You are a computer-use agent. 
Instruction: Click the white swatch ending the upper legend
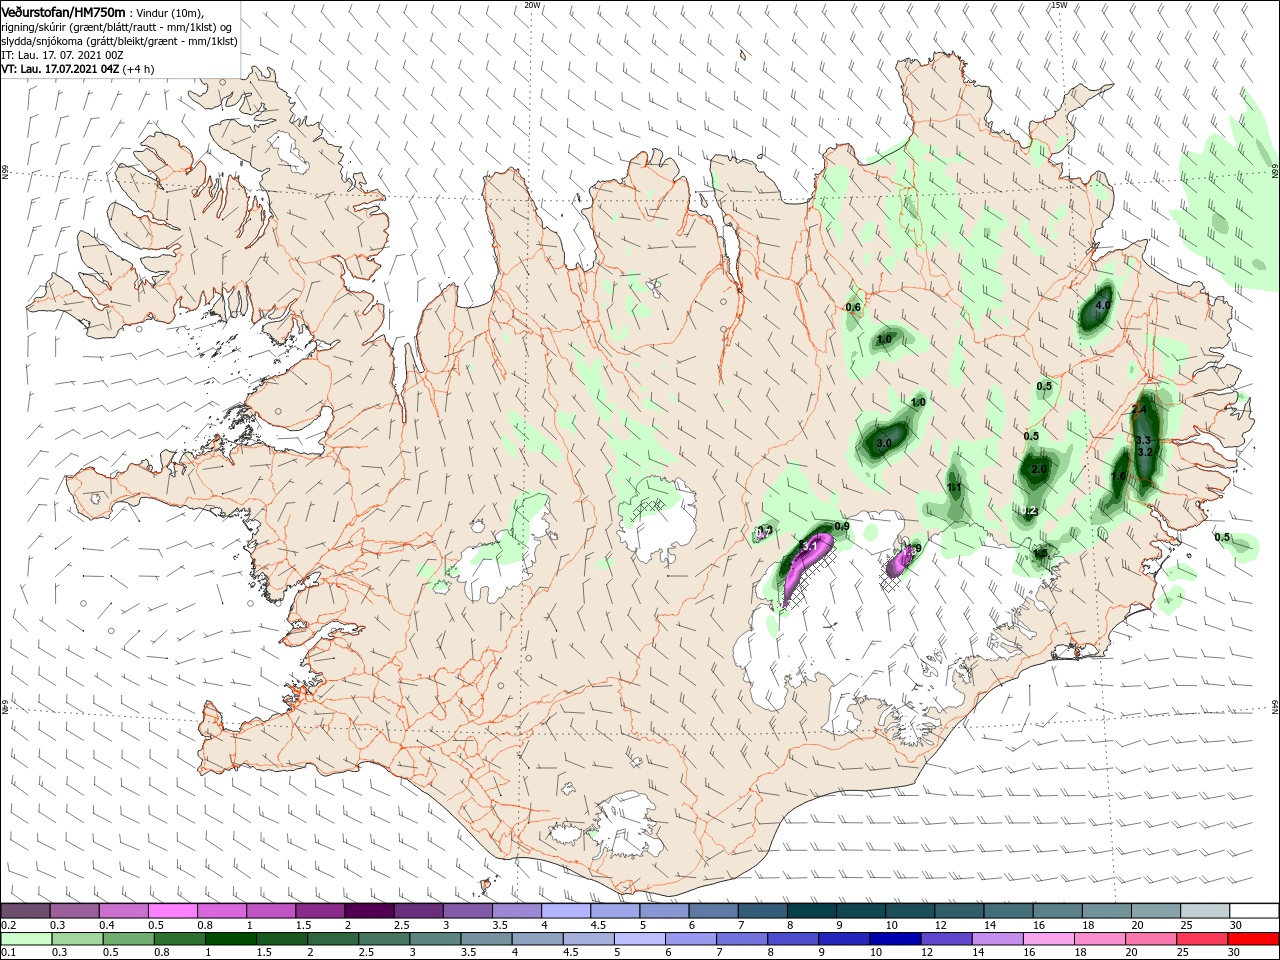(x=1253, y=910)
